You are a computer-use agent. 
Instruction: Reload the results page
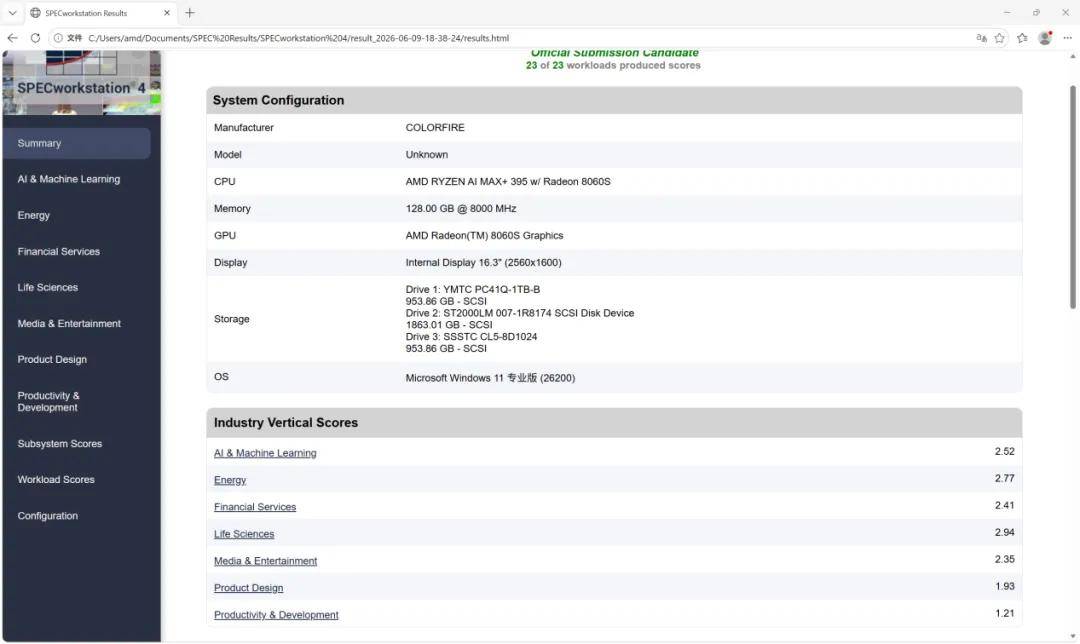tap(35, 38)
